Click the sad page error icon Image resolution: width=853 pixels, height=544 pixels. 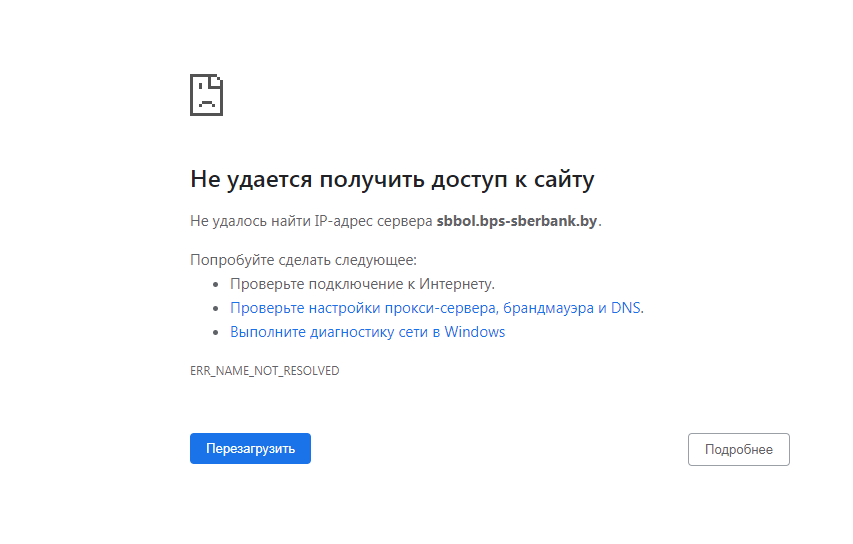click(x=206, y=95)
